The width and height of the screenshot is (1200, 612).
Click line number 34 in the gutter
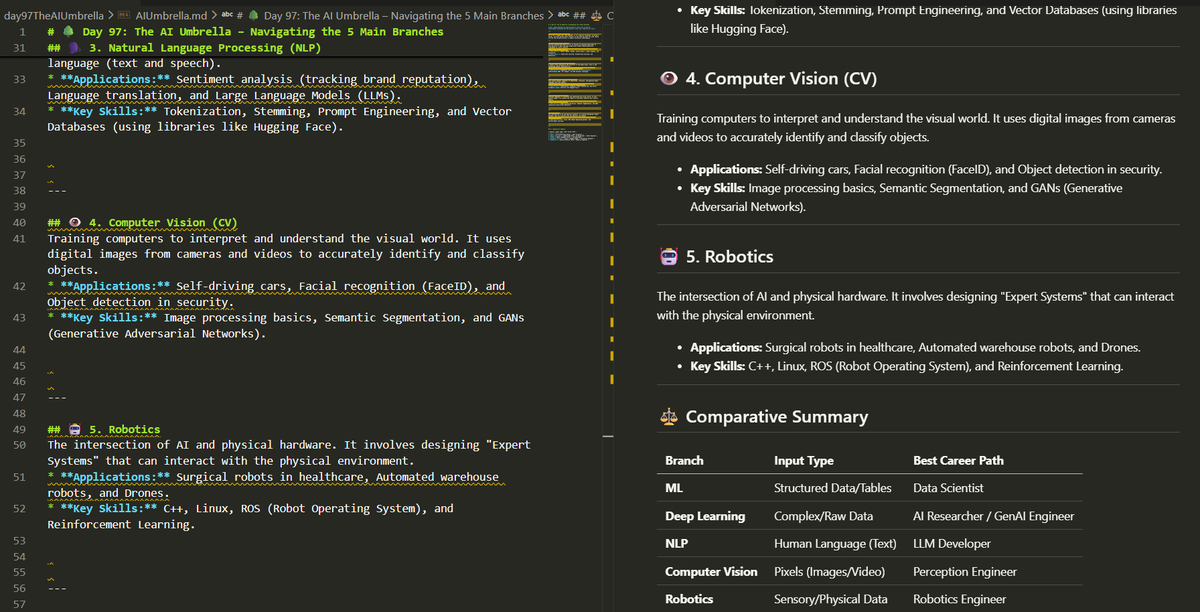[21, 112]
